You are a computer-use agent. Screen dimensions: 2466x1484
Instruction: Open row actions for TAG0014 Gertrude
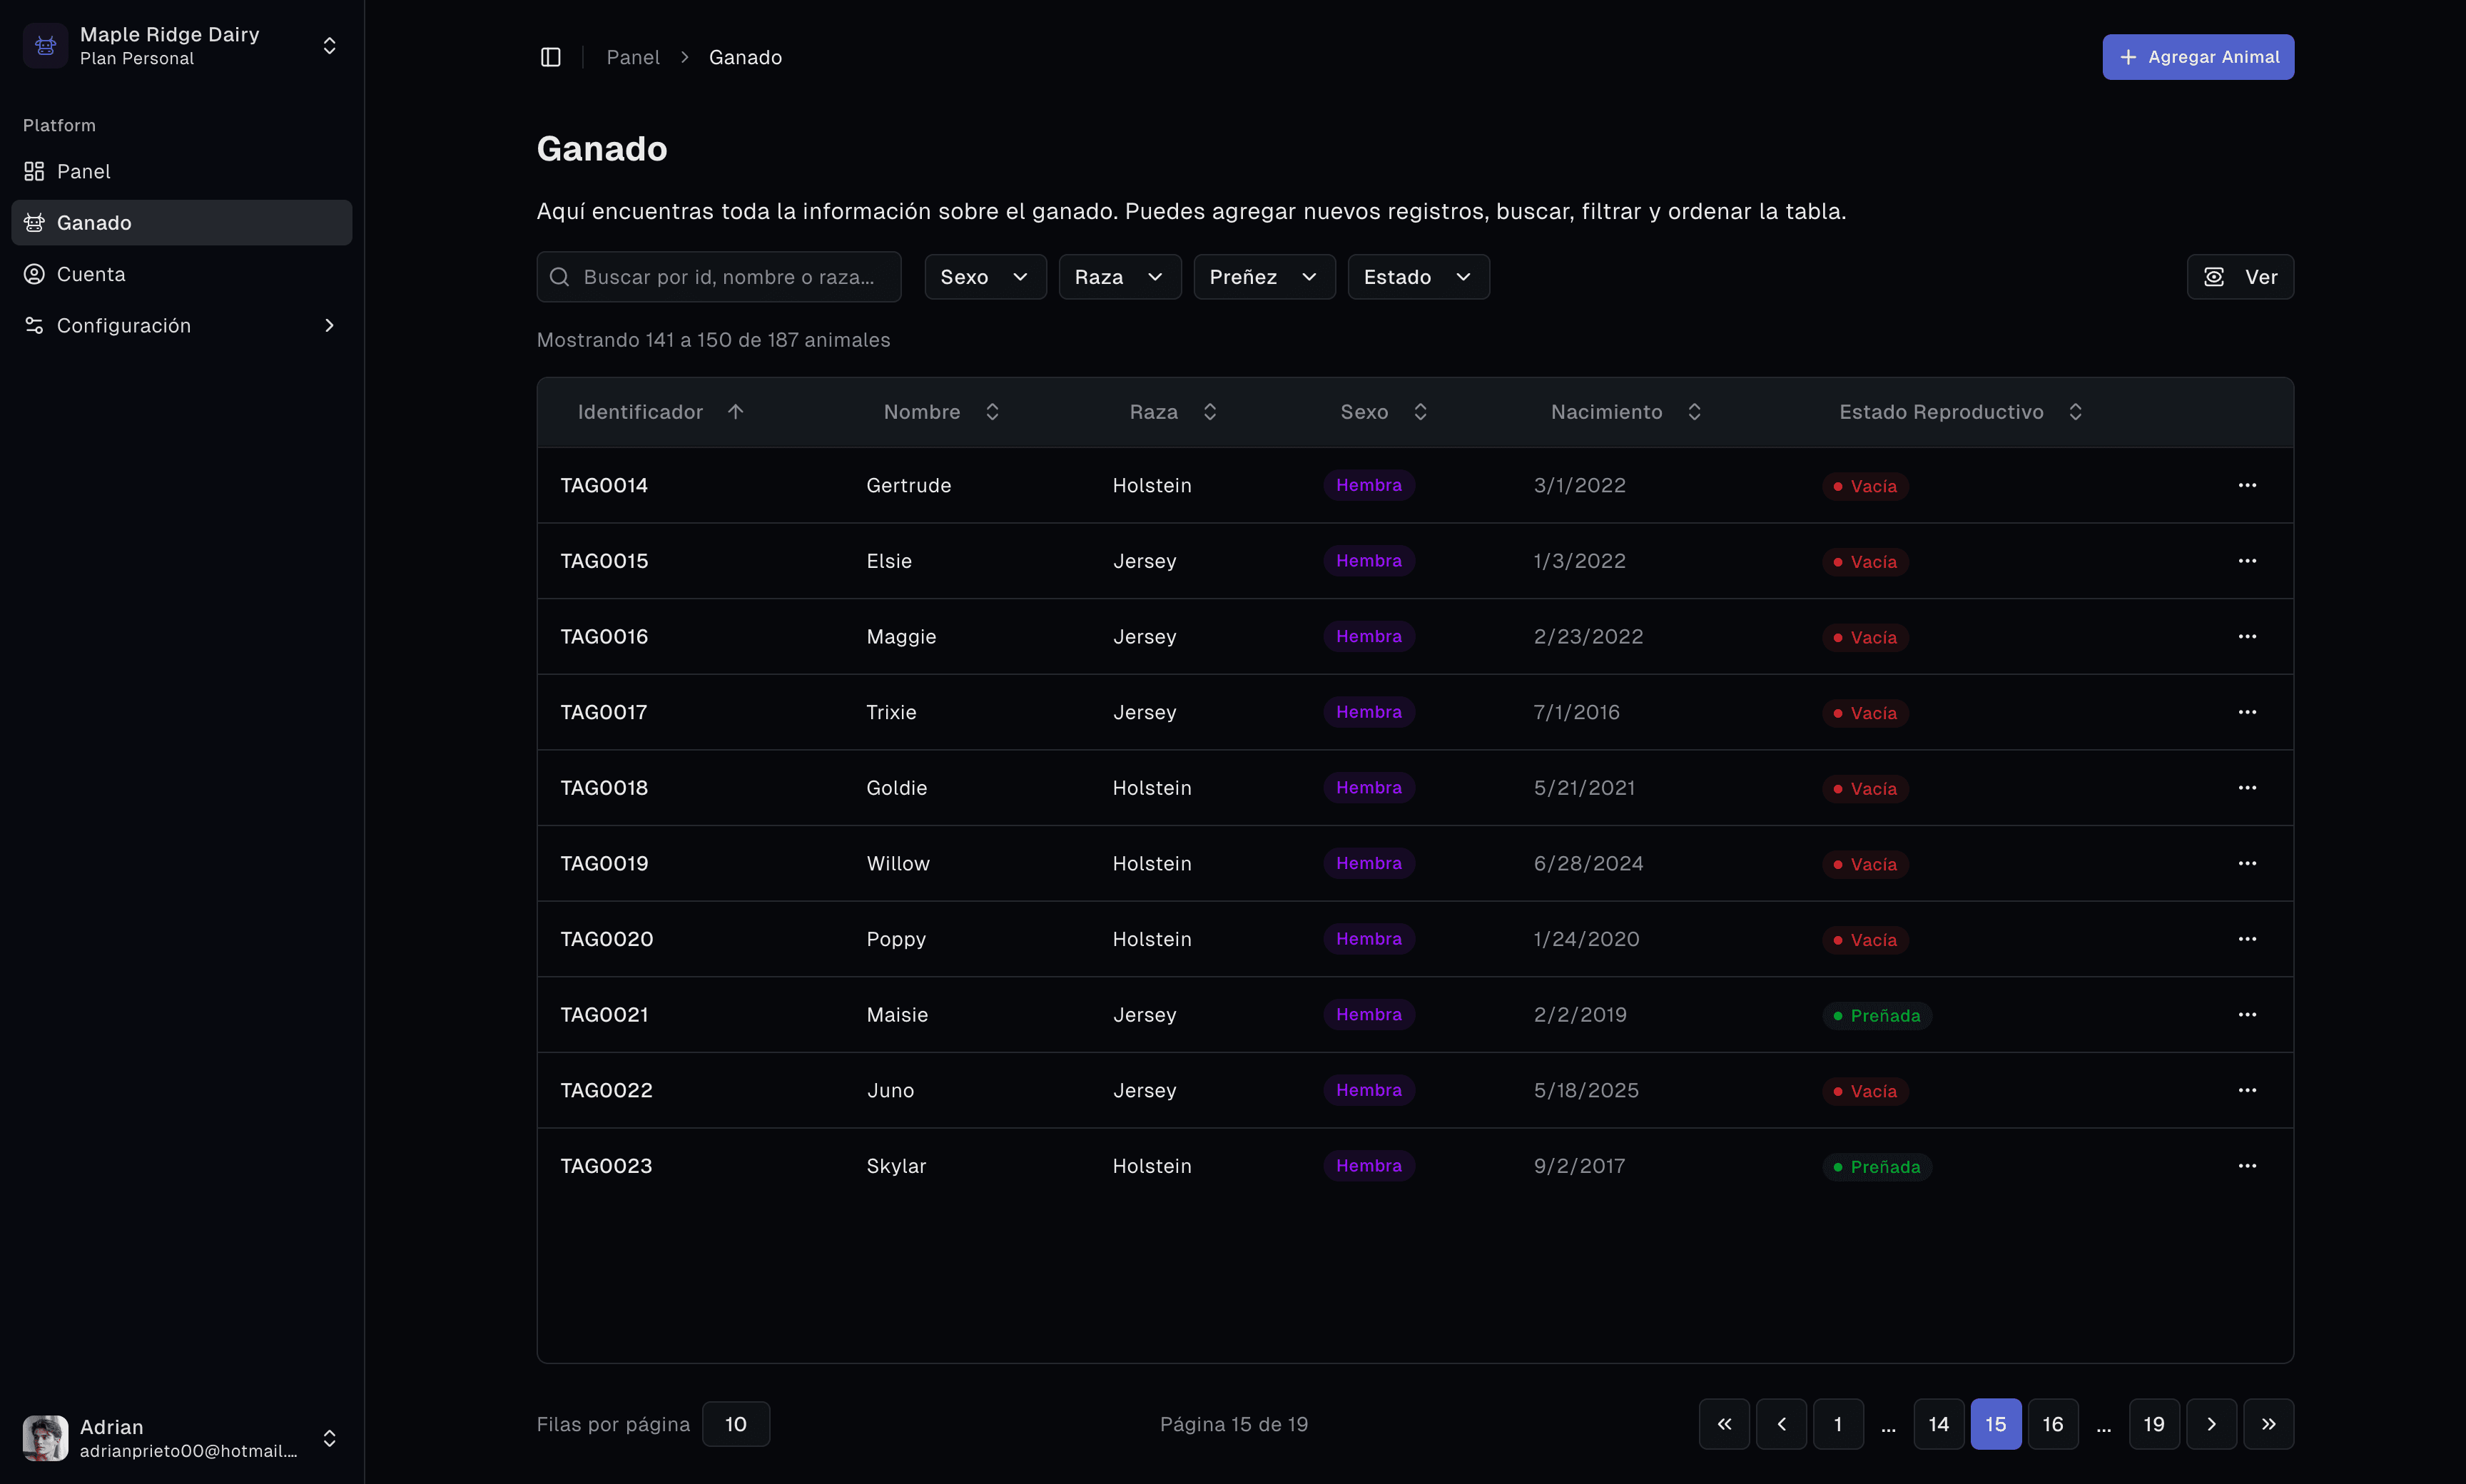point(2247,485)
